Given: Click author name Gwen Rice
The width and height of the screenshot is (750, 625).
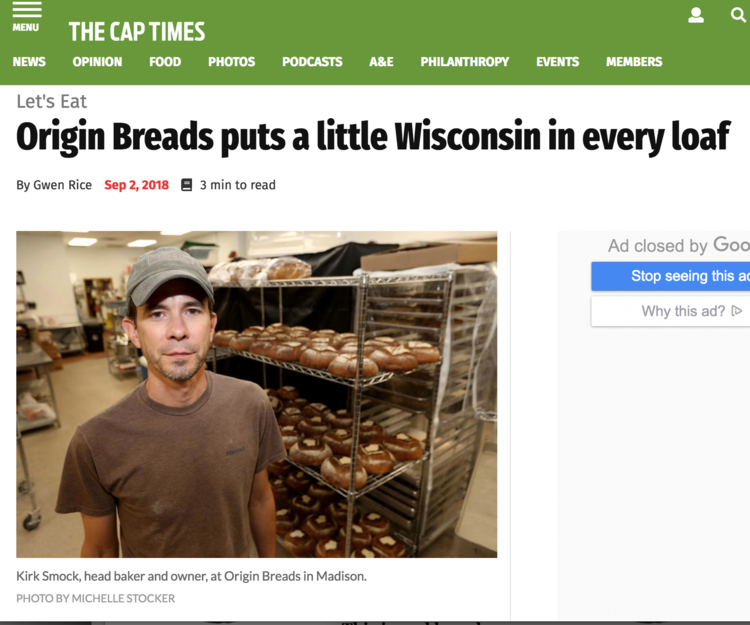Looking at the screenshot, I should (62, 185).
